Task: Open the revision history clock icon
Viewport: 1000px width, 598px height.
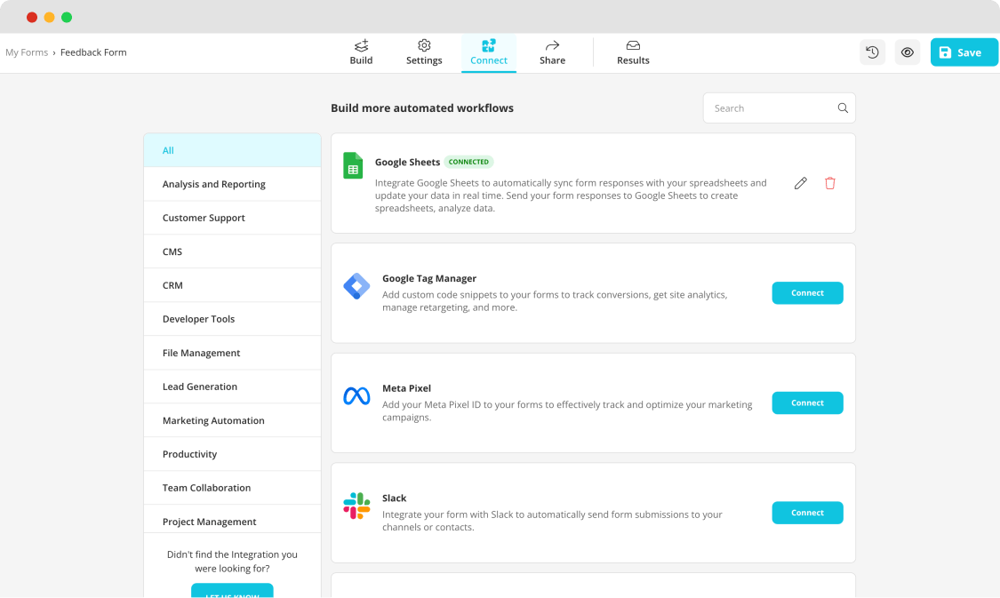Action: (872, 53)
